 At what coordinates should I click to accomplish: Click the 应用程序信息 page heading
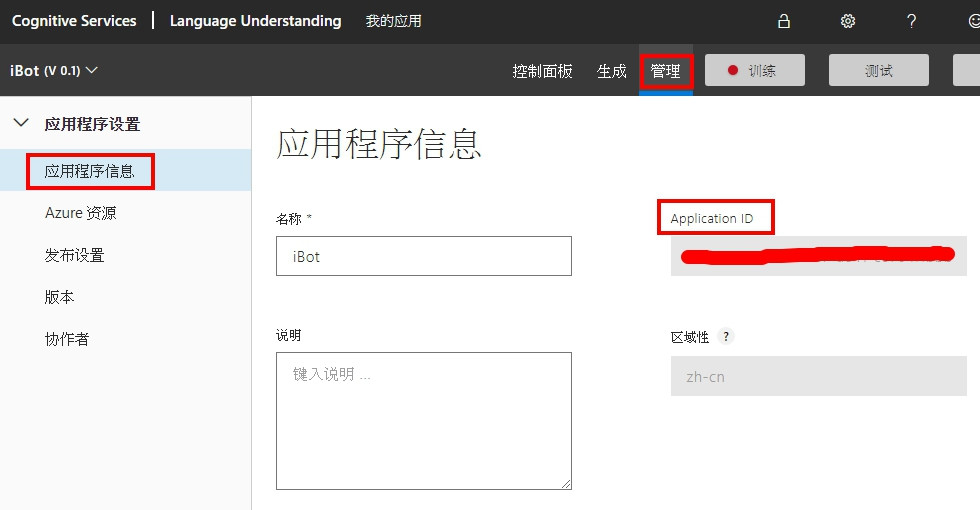tap(379, 144)
